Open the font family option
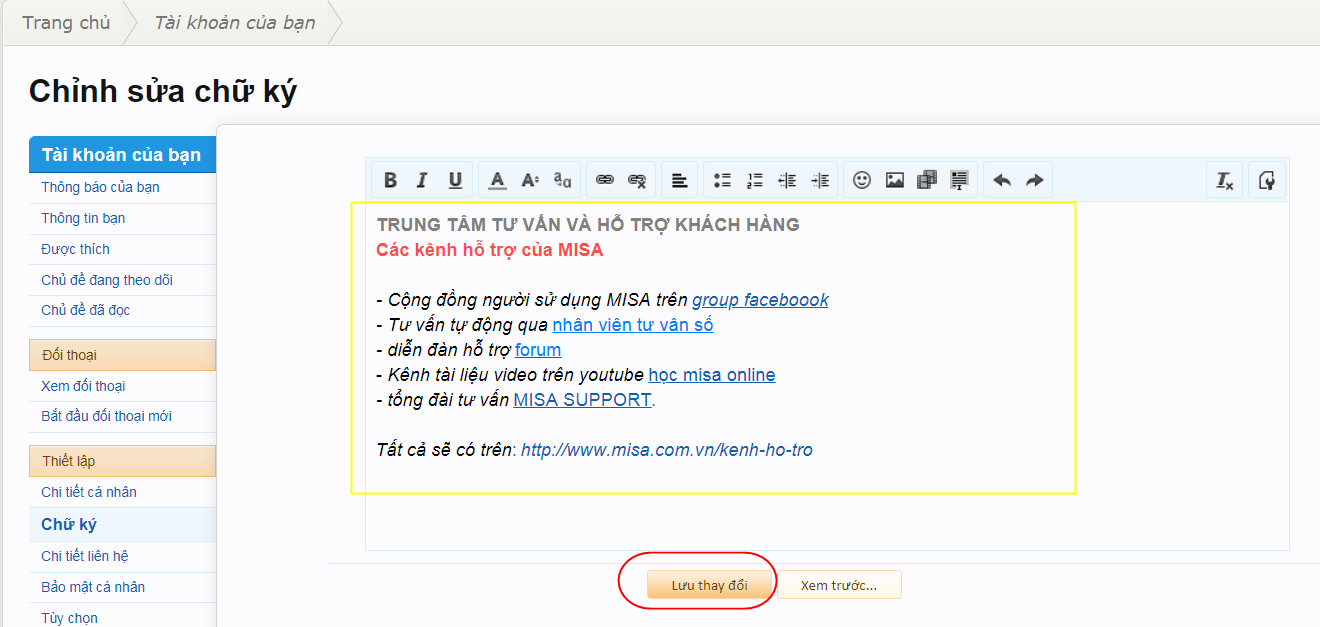The width and height of the screenshot is (1320, 627). click(563, 180)
